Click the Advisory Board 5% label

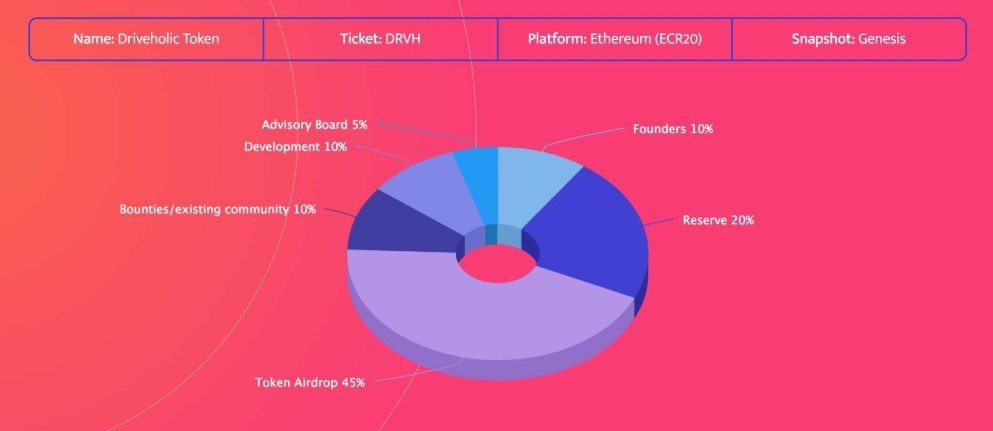point(314,125)
